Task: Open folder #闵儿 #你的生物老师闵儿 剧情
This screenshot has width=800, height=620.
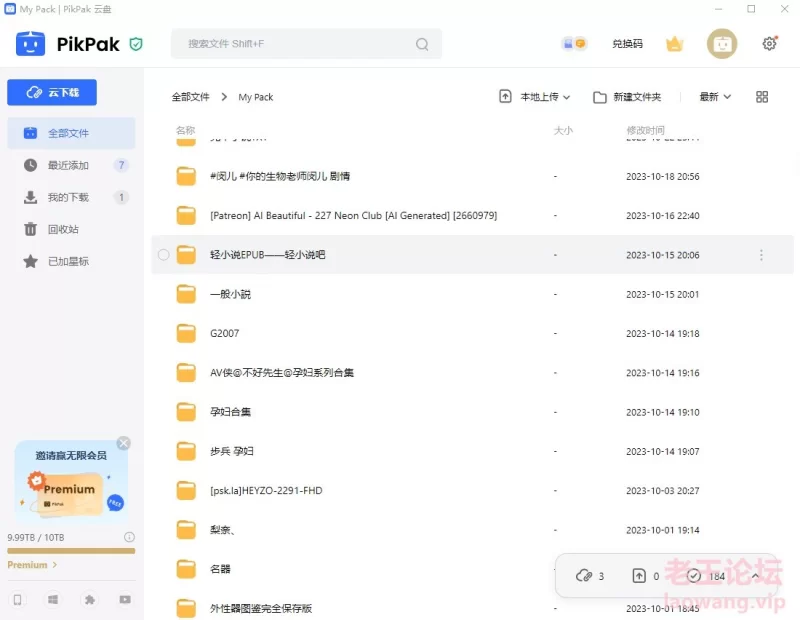Action: click(280, 176)
